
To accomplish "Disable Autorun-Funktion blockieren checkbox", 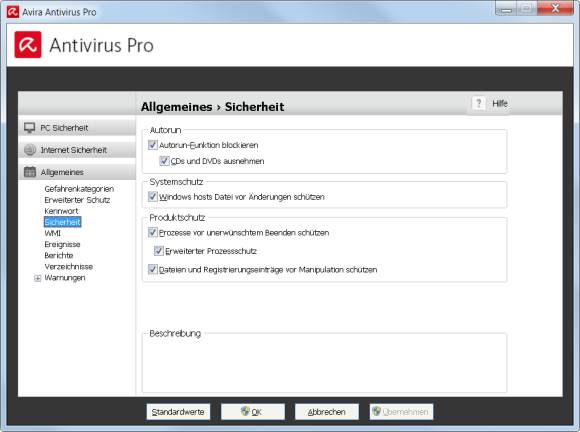I will [x=152, y=145].
